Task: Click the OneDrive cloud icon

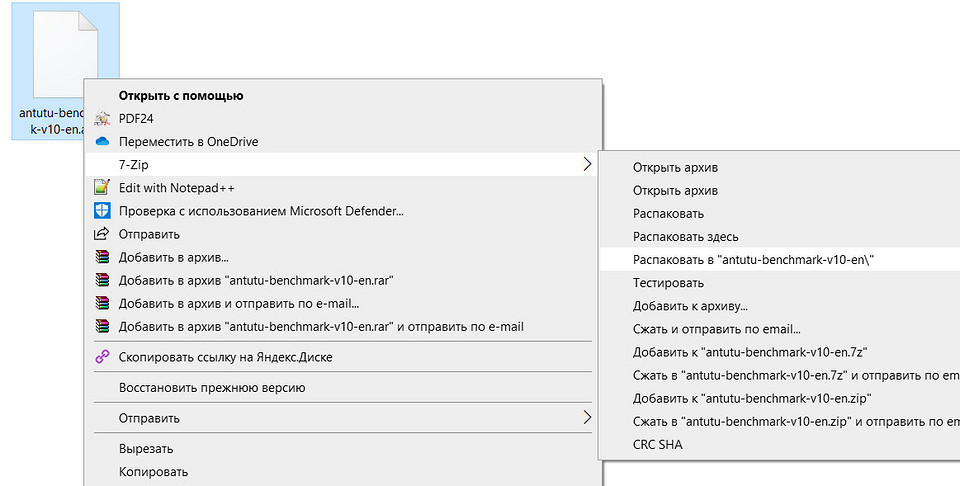Action: (102, 141)
